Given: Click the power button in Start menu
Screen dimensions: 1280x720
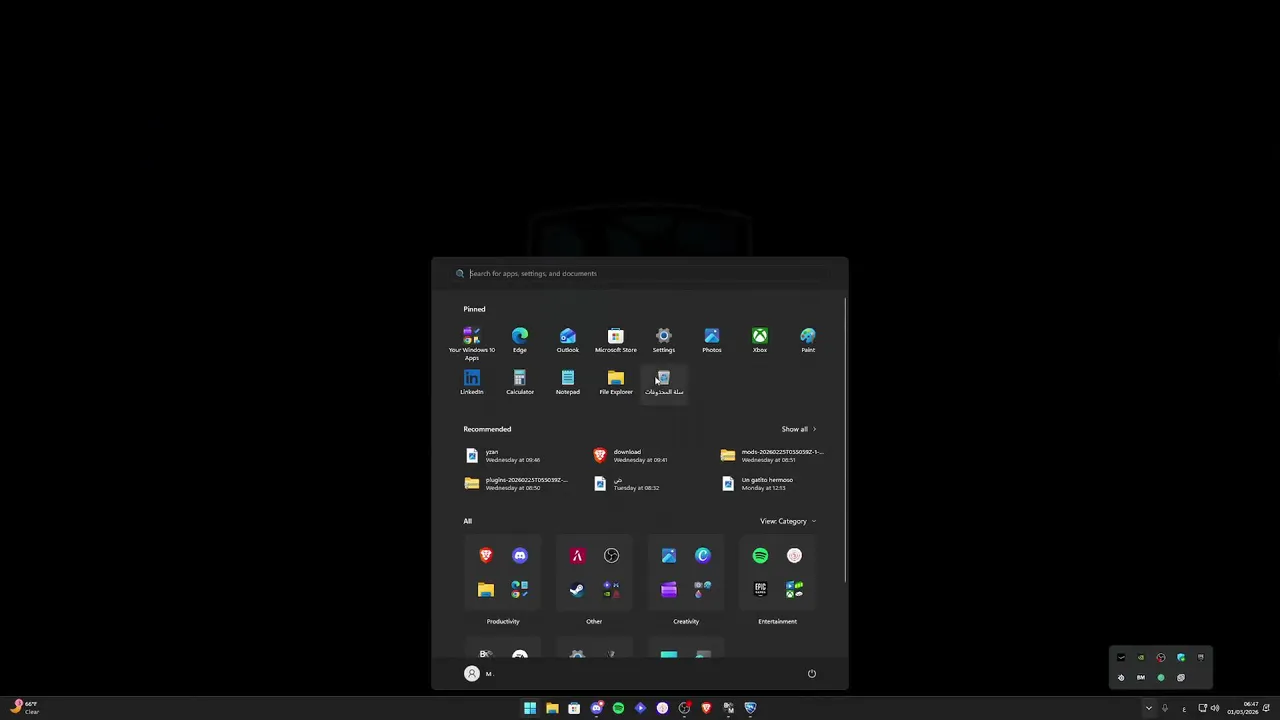Looking at the screenshot, I should click(x=812, y=674).
